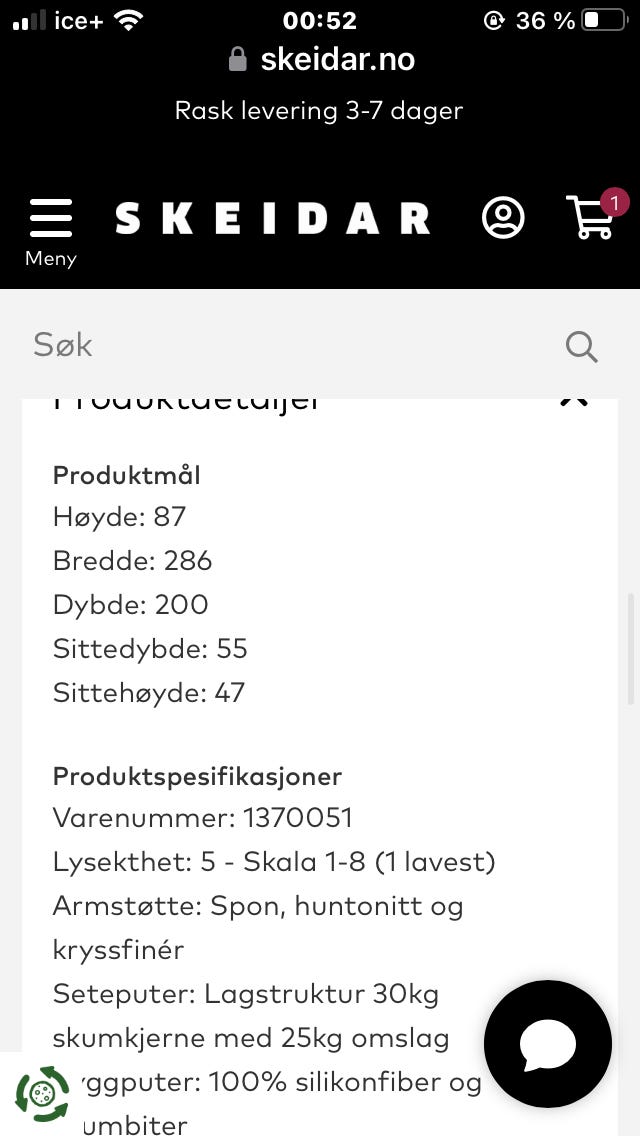Collapse the Produktdetaljer section chevron

click(574, 400)
